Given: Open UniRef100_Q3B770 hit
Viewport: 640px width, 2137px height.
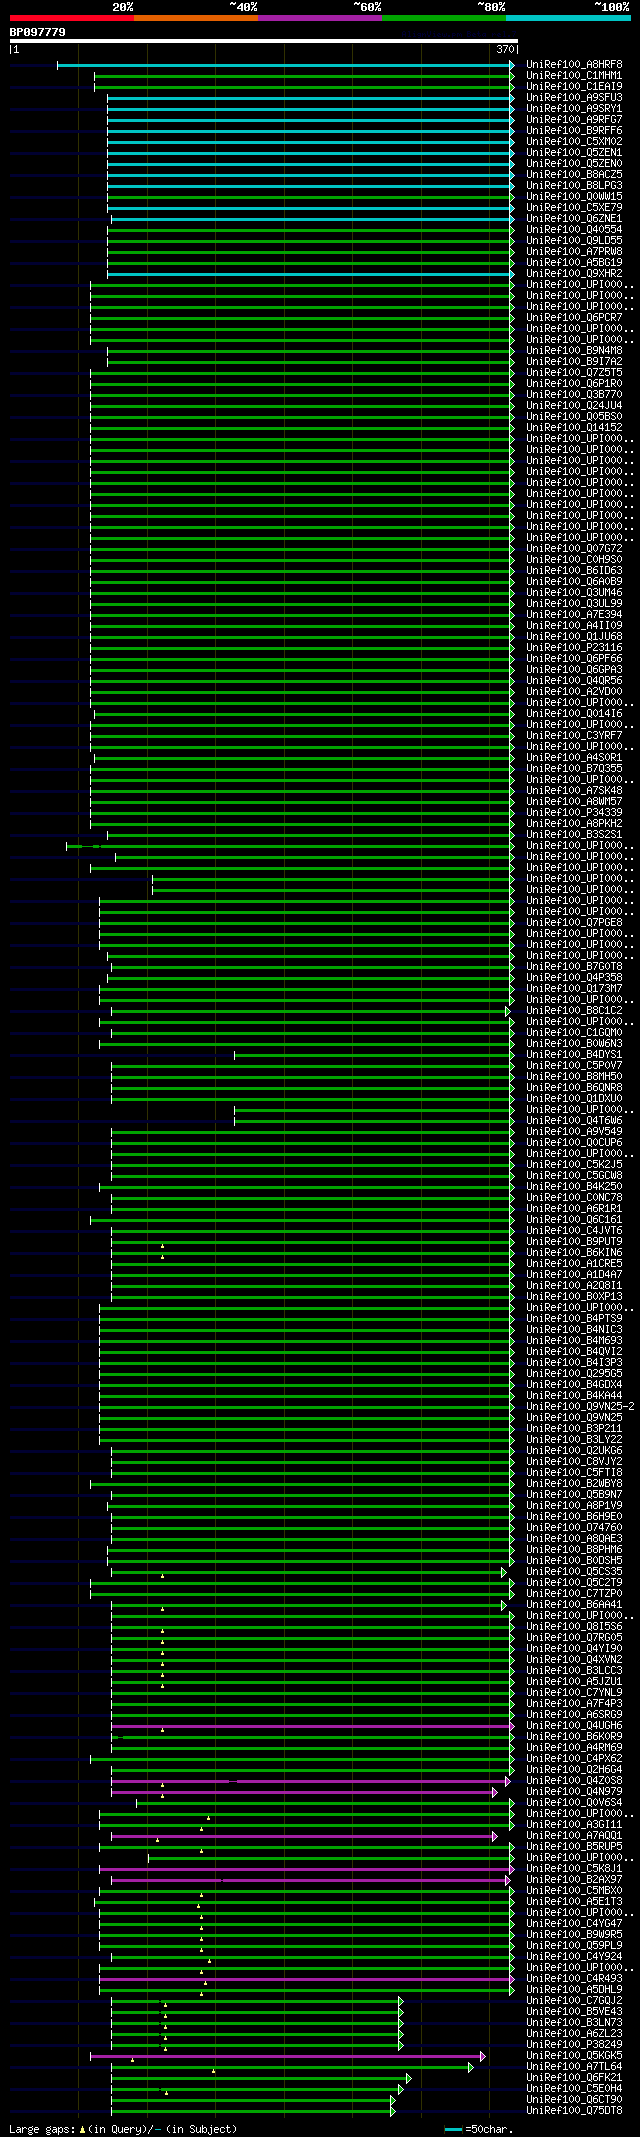Looking at the screenshot, I should click(x=574, y=395).
